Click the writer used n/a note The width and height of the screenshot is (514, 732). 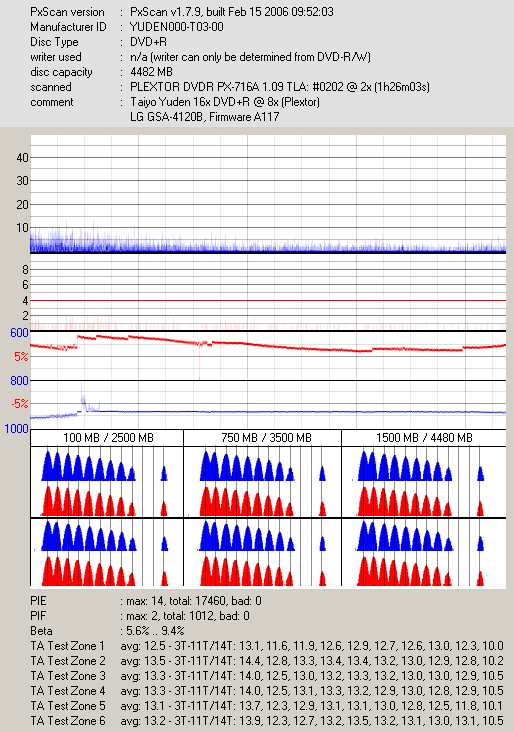coord(251,57)
